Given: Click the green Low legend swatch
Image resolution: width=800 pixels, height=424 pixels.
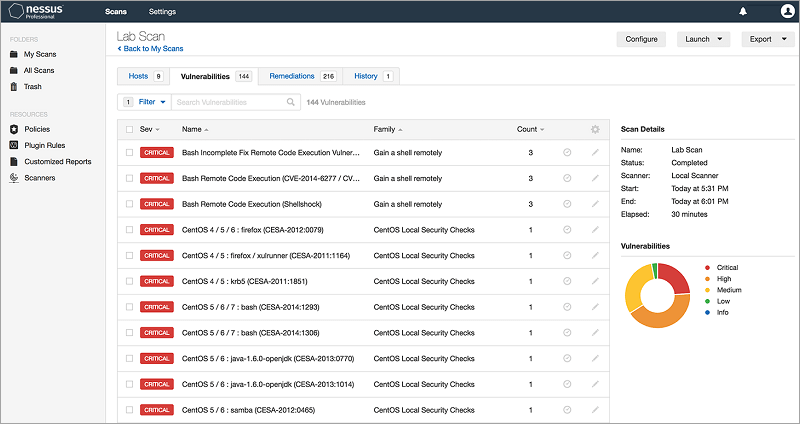Looking at the screenshot, I should click(x=707, y=301).
